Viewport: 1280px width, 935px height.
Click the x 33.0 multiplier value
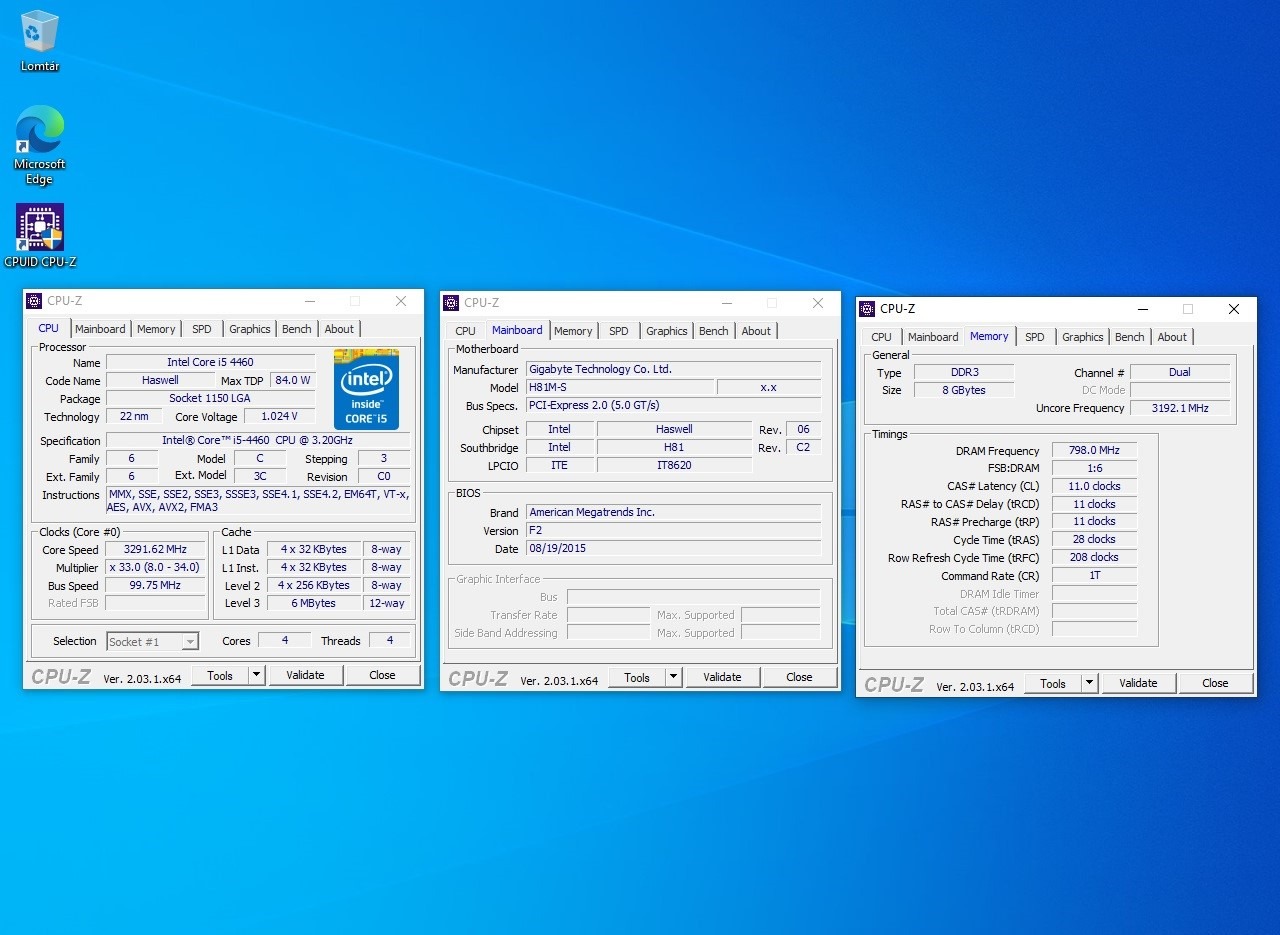click(155, 567)
